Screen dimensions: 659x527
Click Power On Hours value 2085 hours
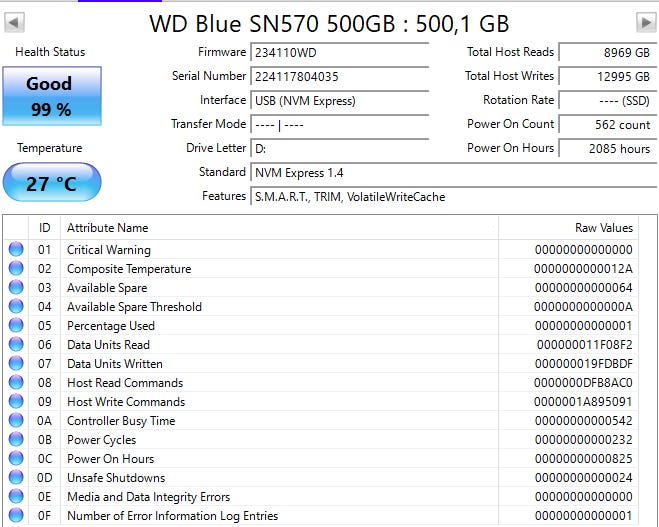click(x=608, y=148)
